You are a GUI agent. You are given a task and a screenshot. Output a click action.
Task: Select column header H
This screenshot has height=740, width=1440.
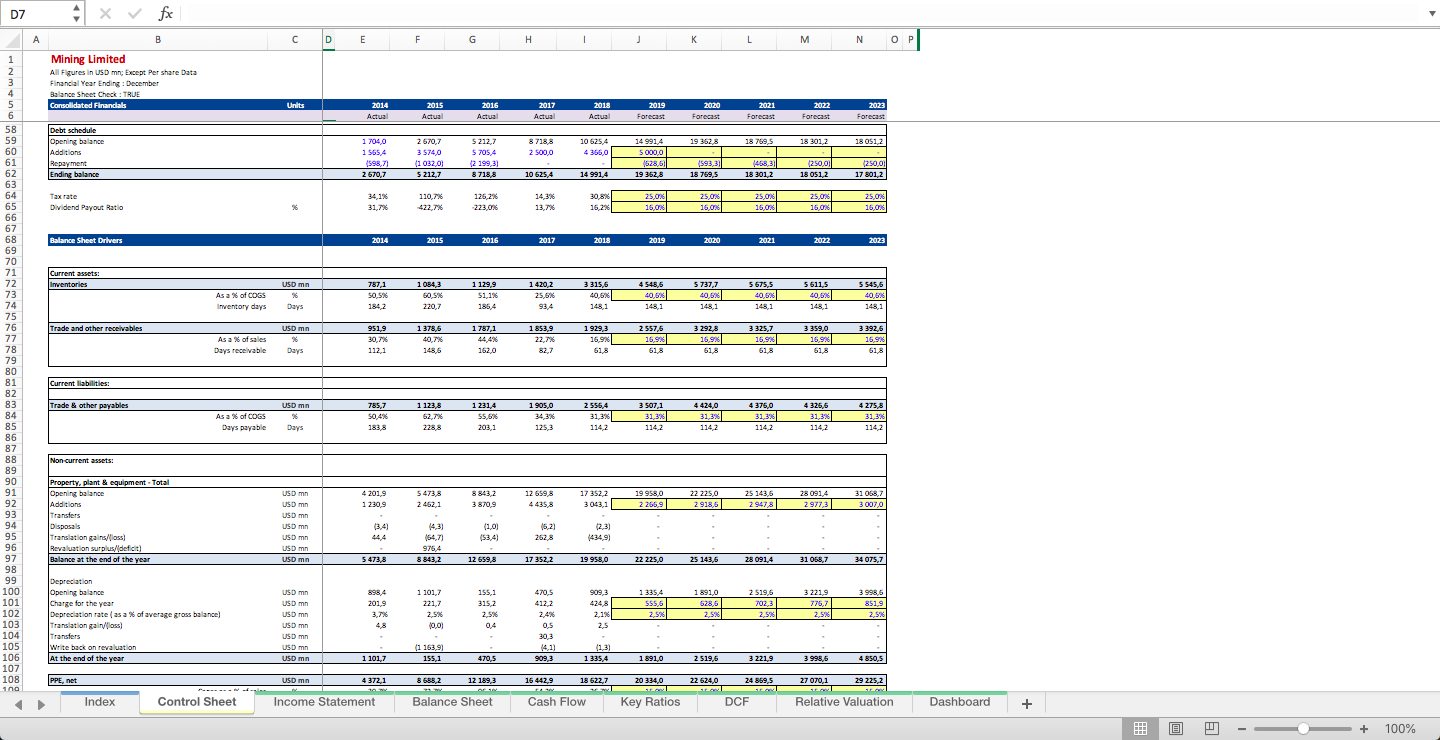527,40
